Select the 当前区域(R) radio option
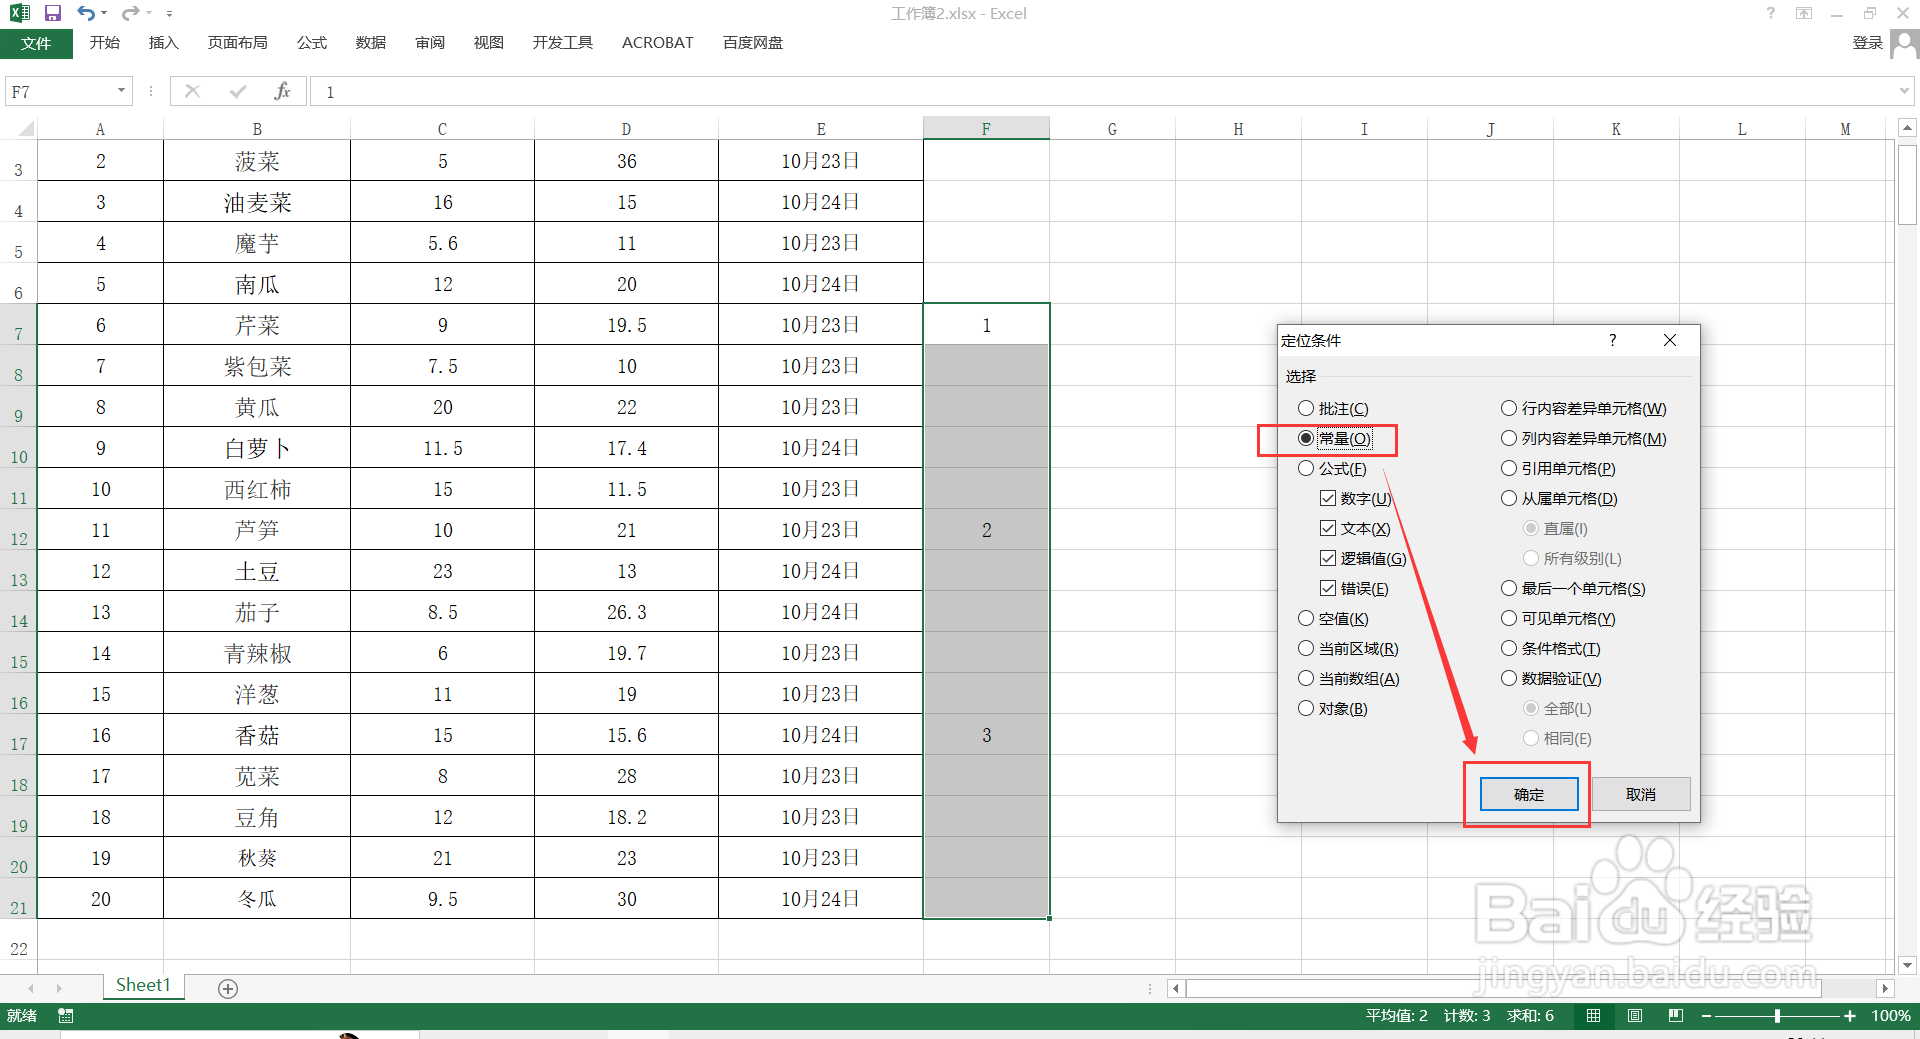The width and height of the screenshot is (1920, 1039). [1348, 648]
